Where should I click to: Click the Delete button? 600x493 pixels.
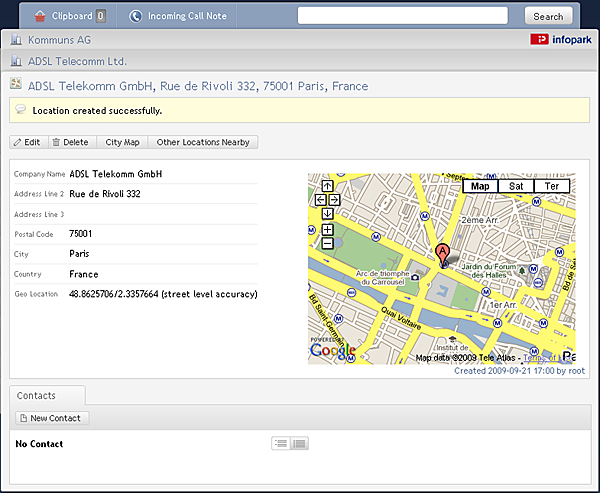pyautogui.click(x=72, y=142)
